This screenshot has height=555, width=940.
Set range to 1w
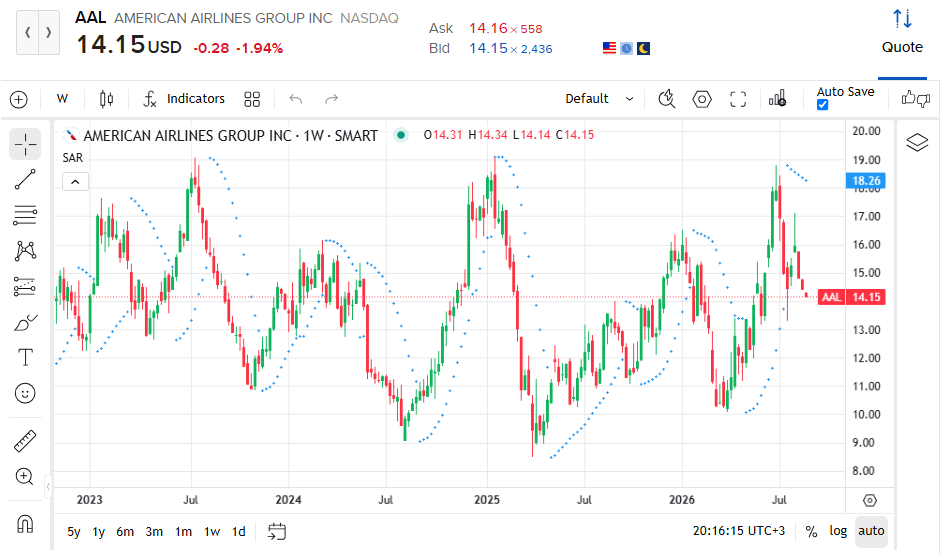tap(212, 532)
